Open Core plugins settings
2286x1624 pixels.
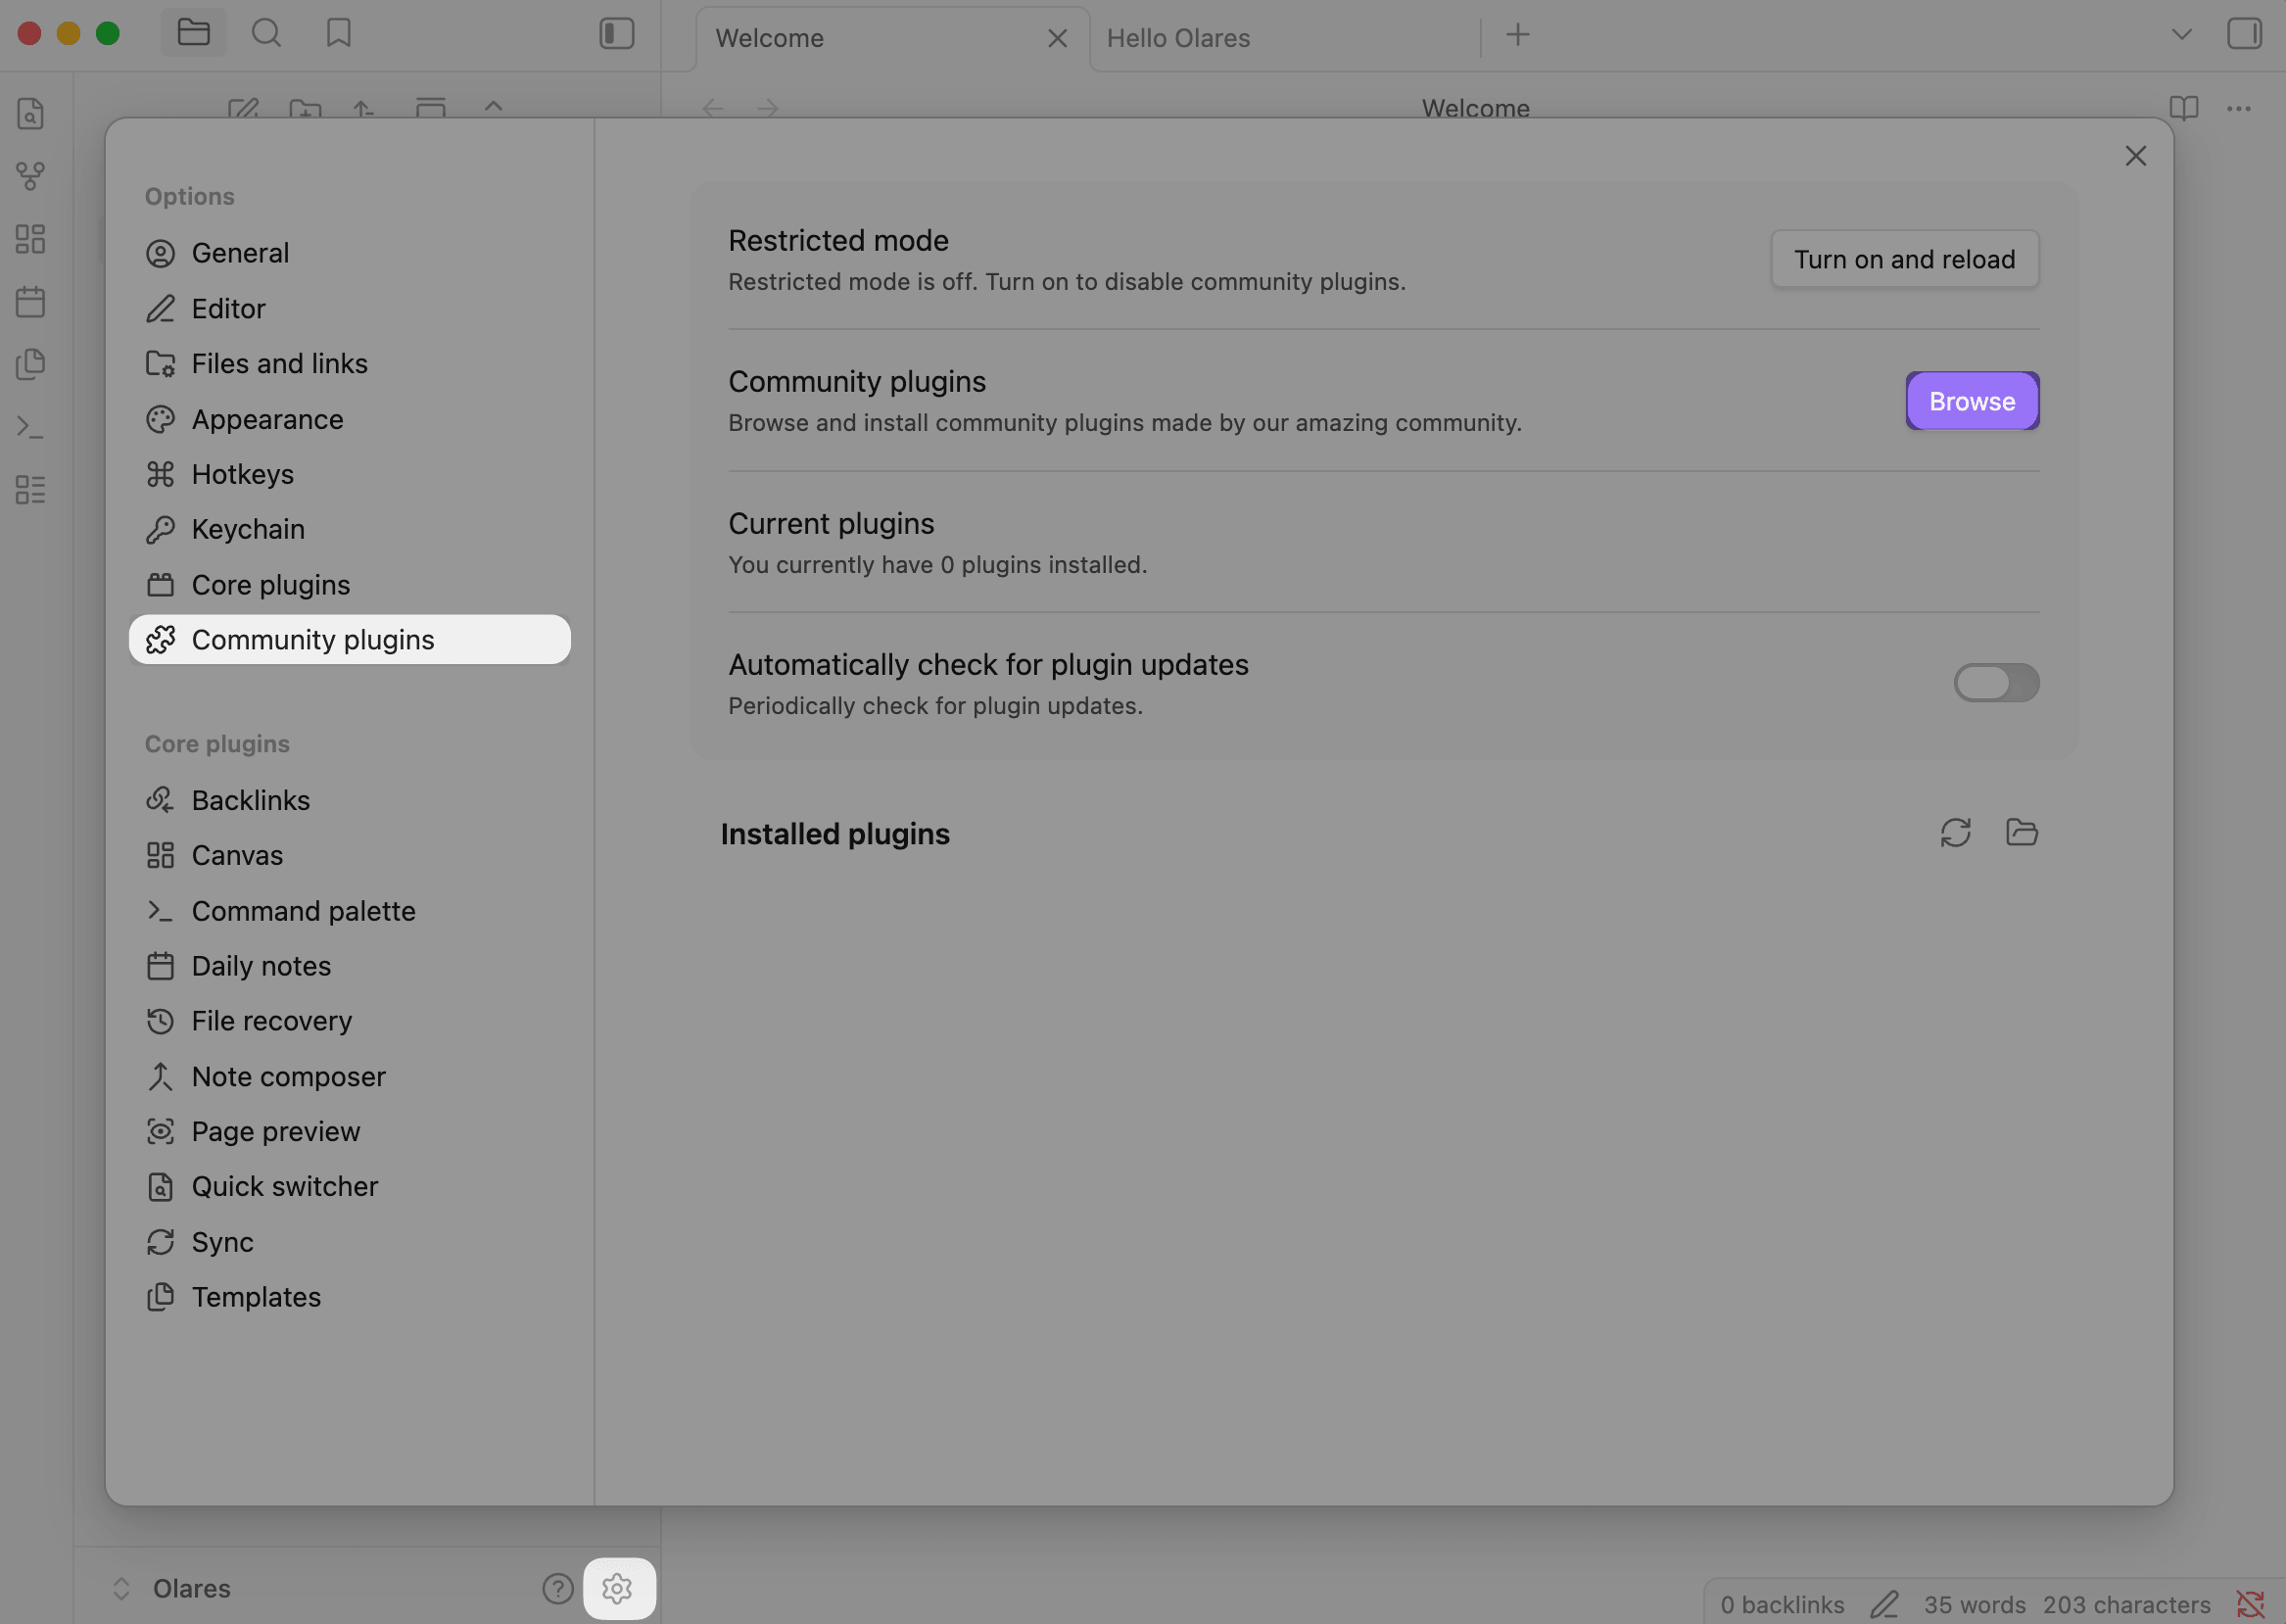(x=350, y=584)
